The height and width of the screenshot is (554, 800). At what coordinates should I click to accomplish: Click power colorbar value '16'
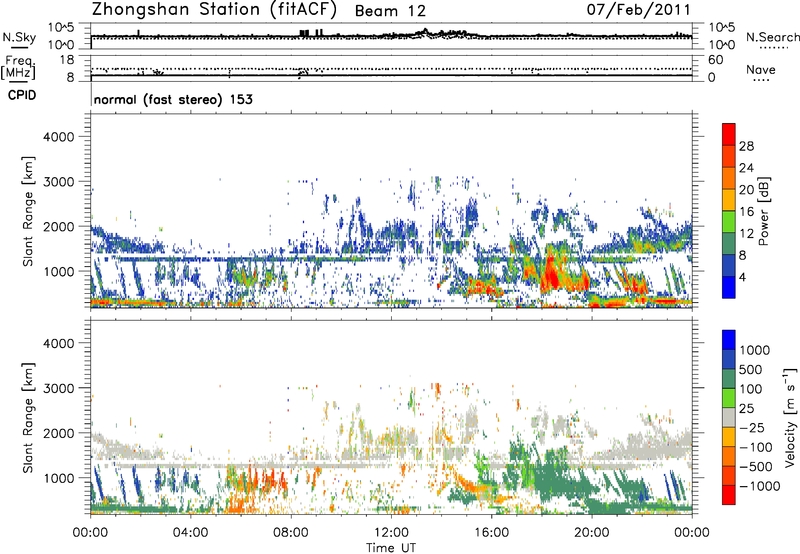pos(746,212)
